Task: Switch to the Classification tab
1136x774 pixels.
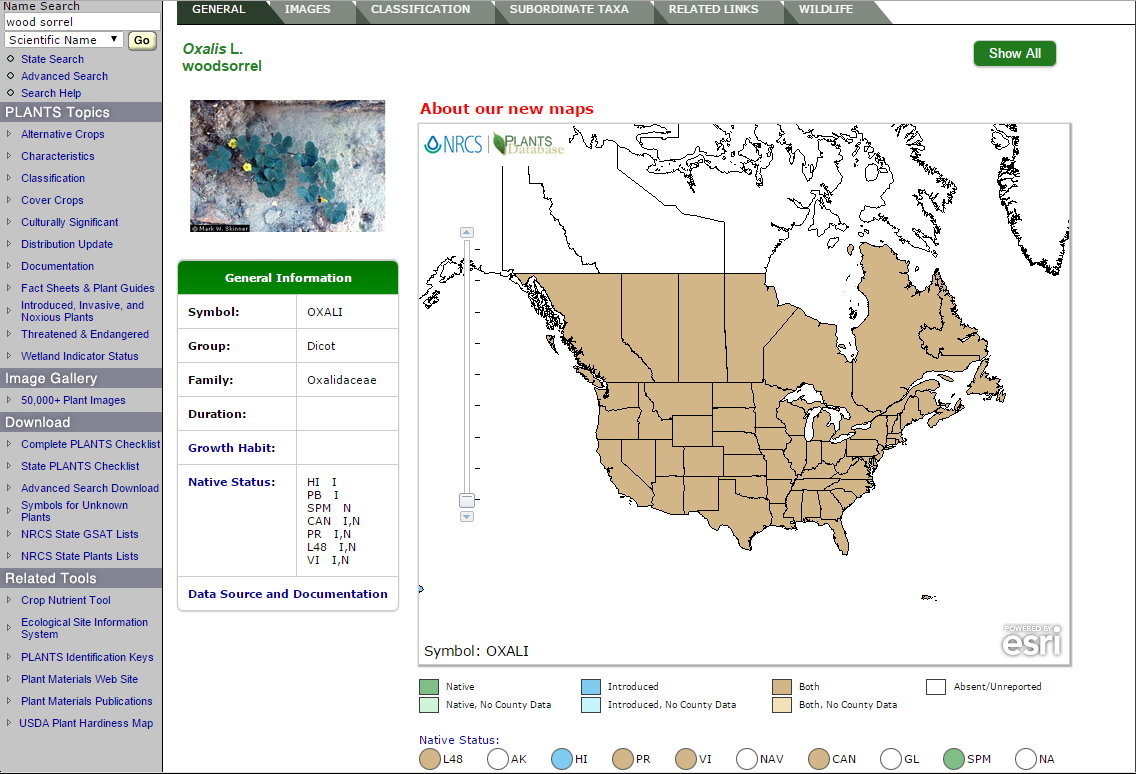Action: point(420,10)
